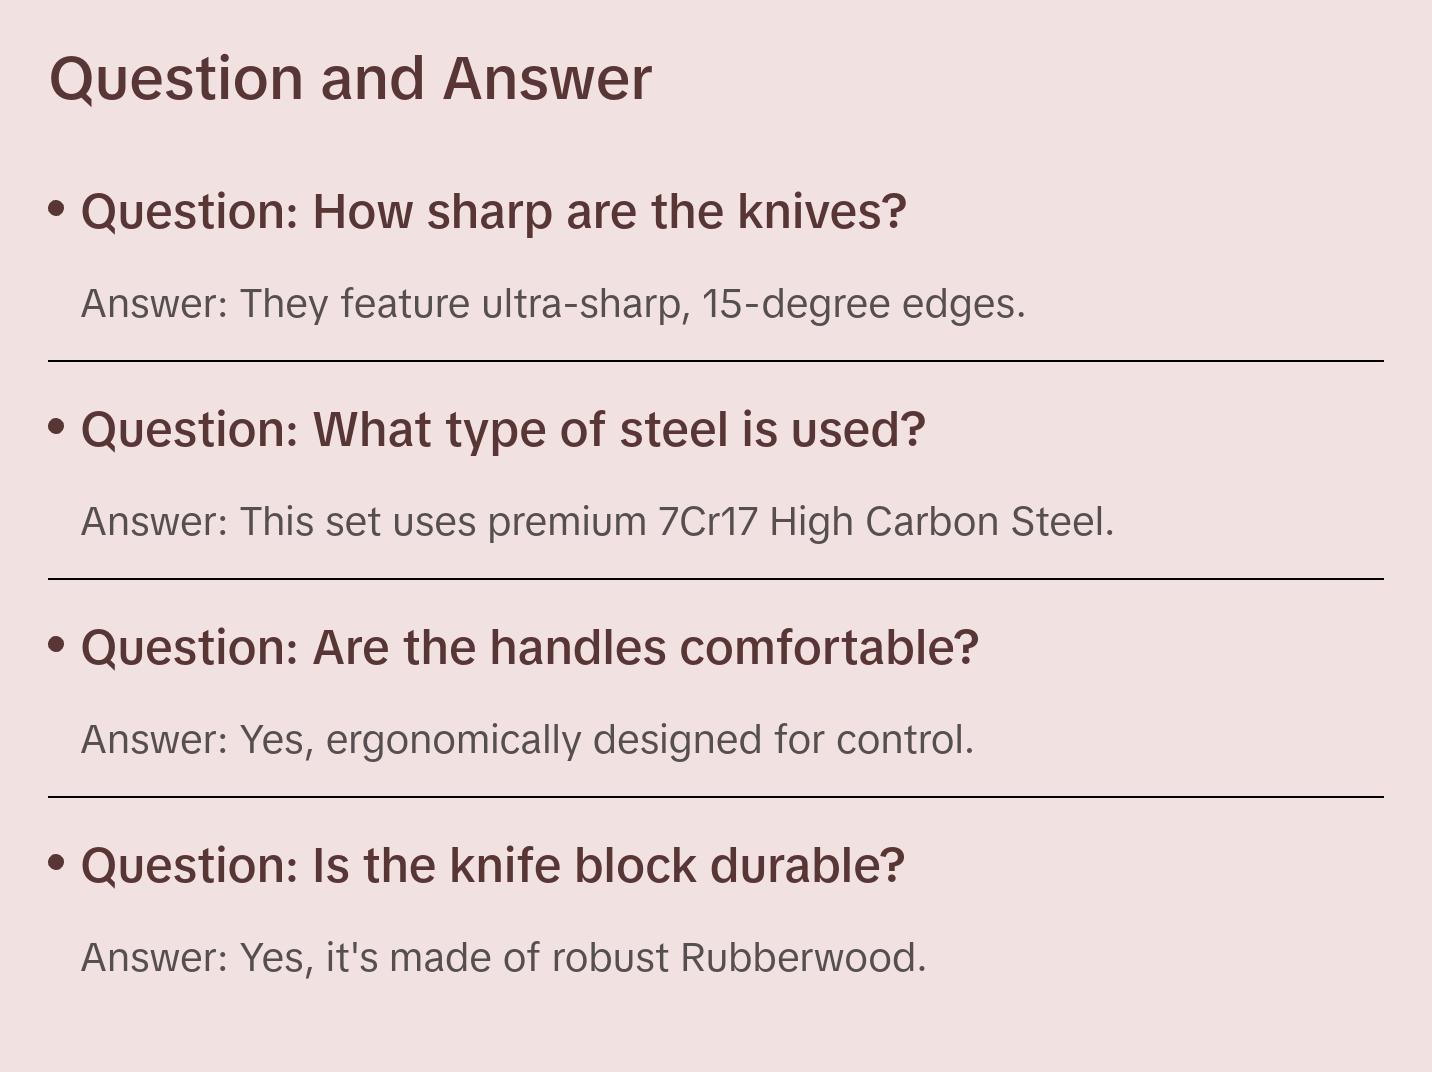Click the answer about ultra-sharp 15-degree edges

(553, 304)
